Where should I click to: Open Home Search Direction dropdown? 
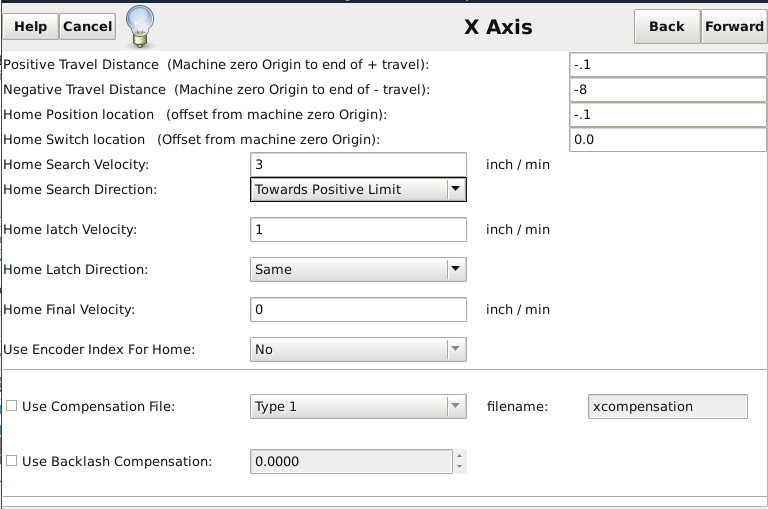click(x=358, y=189)
